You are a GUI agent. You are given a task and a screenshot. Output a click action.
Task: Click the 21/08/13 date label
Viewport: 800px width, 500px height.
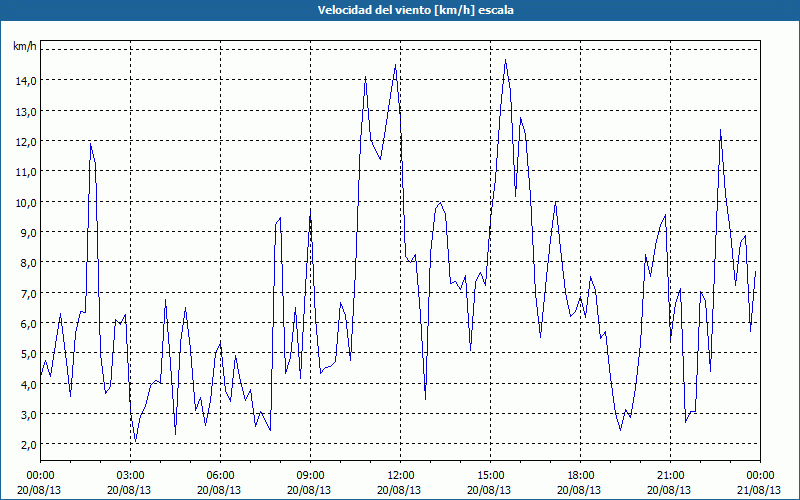click(759, 490)
